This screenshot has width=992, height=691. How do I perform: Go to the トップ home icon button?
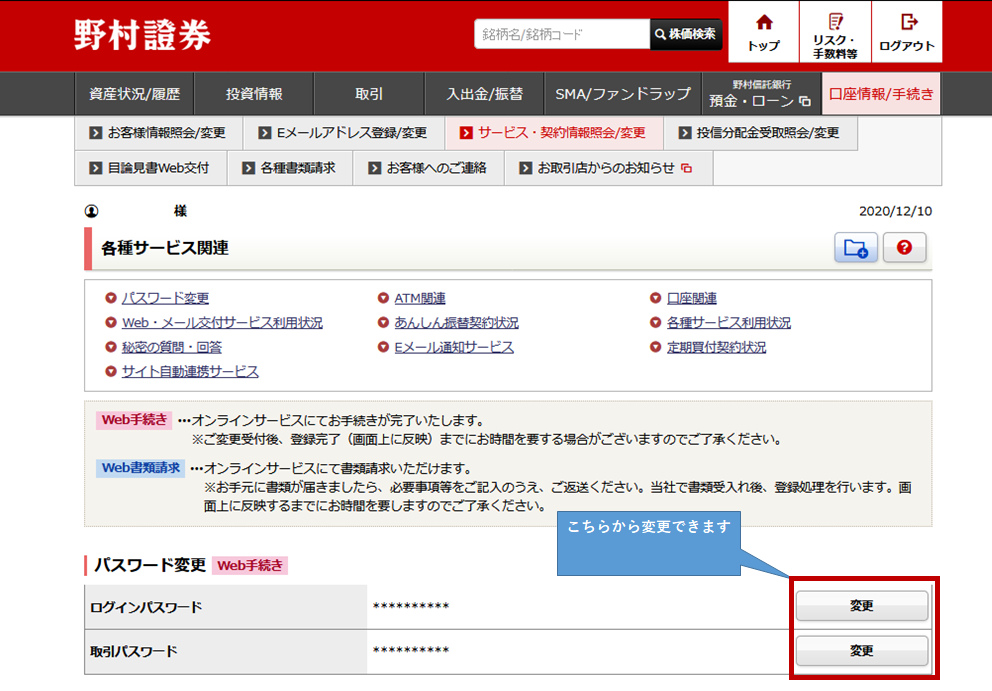point(764,32)
